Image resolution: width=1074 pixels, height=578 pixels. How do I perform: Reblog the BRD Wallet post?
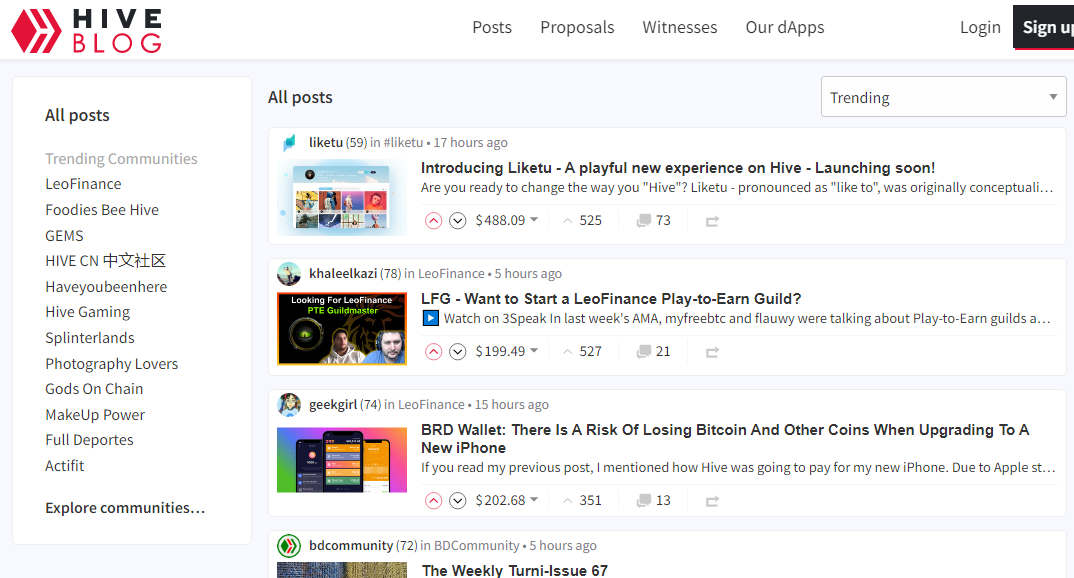(x=712, y=501)
